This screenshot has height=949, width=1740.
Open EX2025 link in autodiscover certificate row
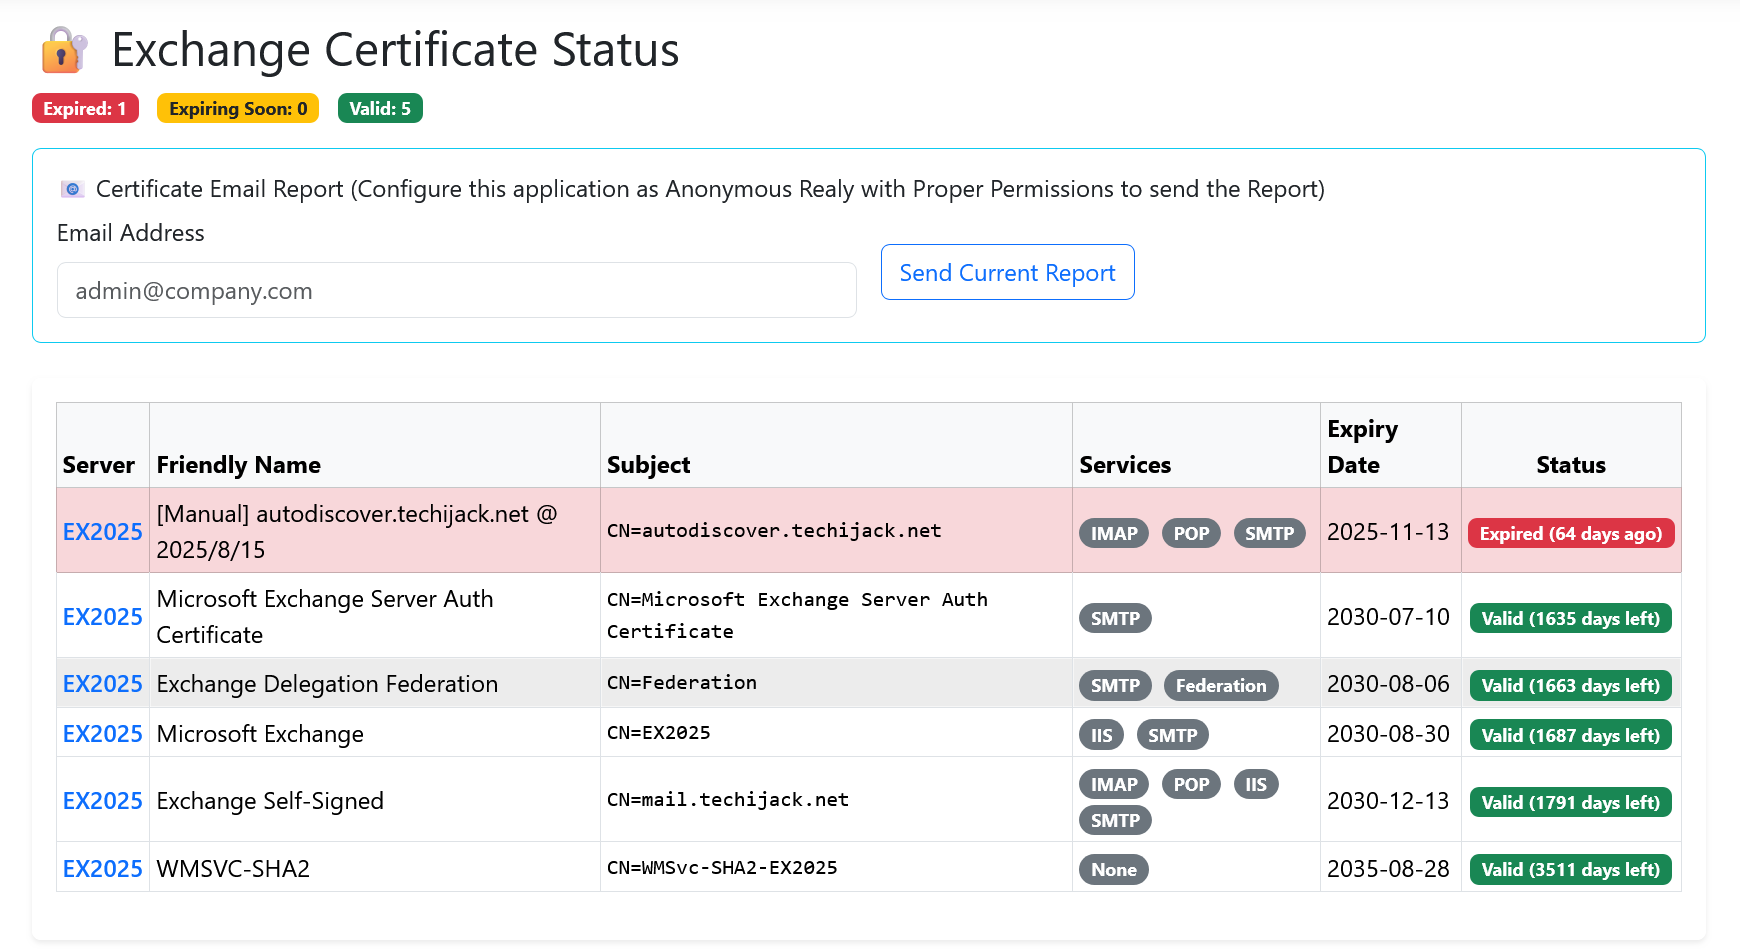[102, 532]
